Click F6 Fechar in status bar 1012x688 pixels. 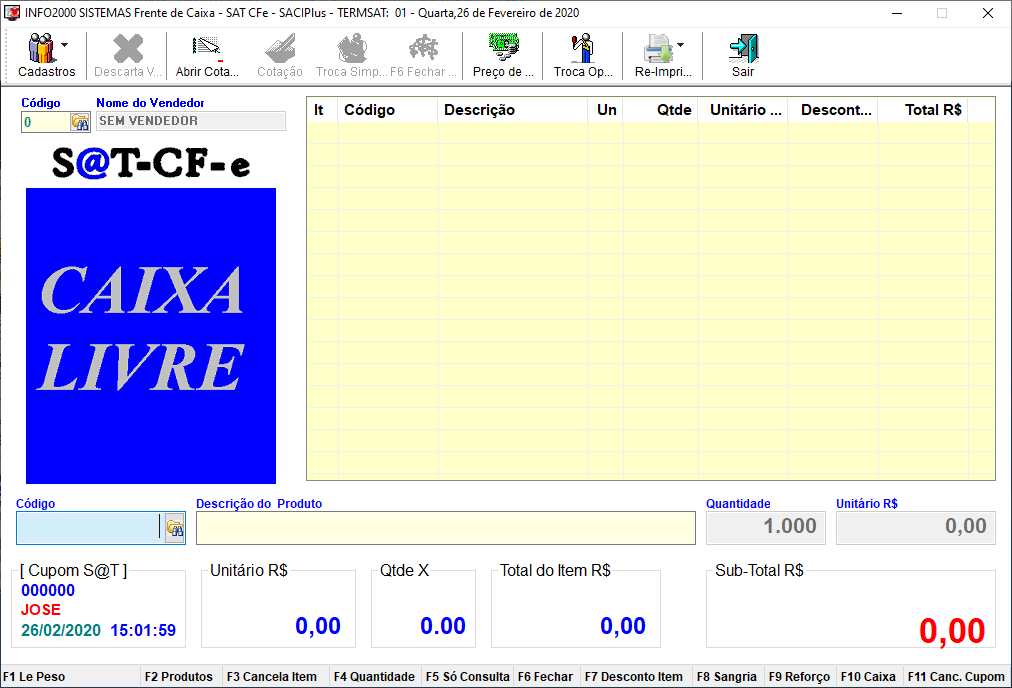coord(546,676)
